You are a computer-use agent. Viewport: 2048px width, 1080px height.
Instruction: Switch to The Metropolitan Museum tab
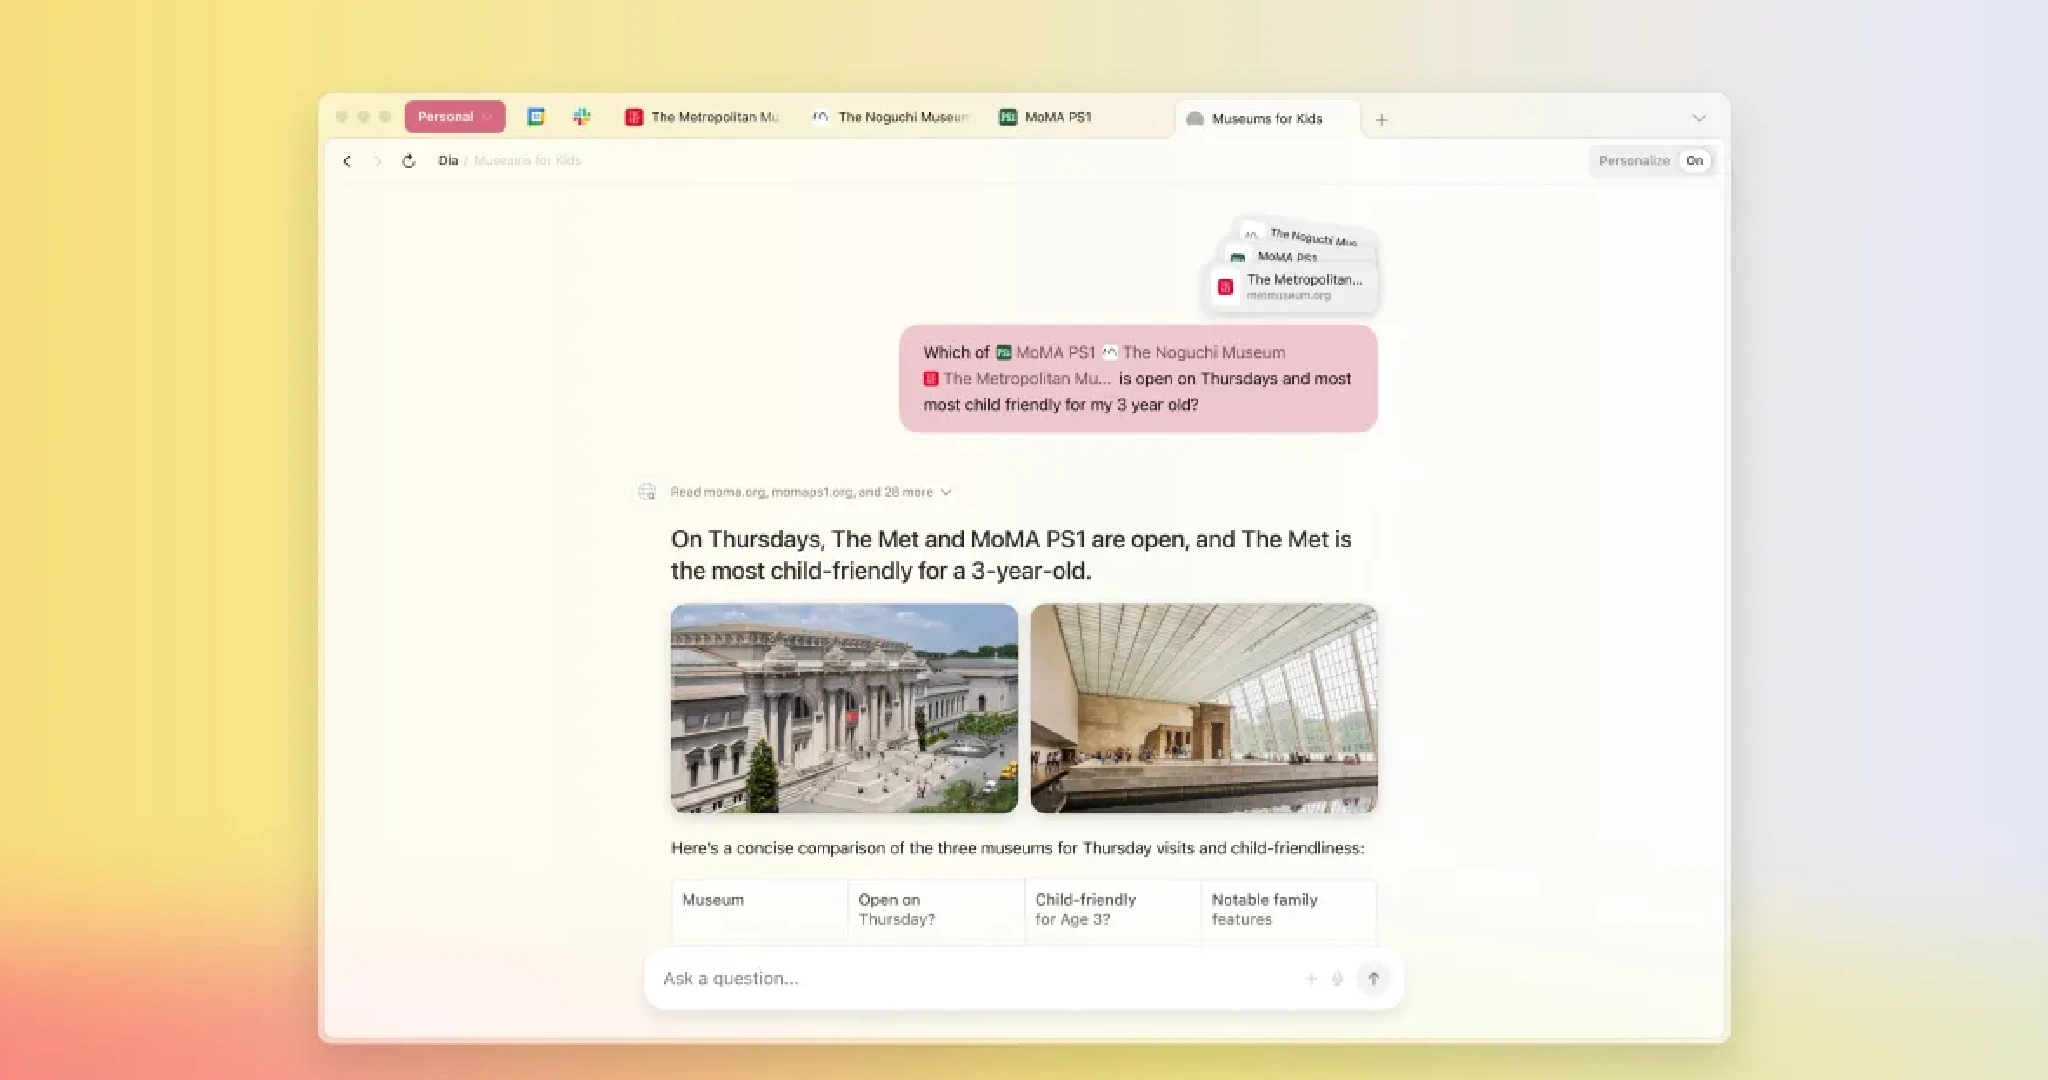coord(704,117)
